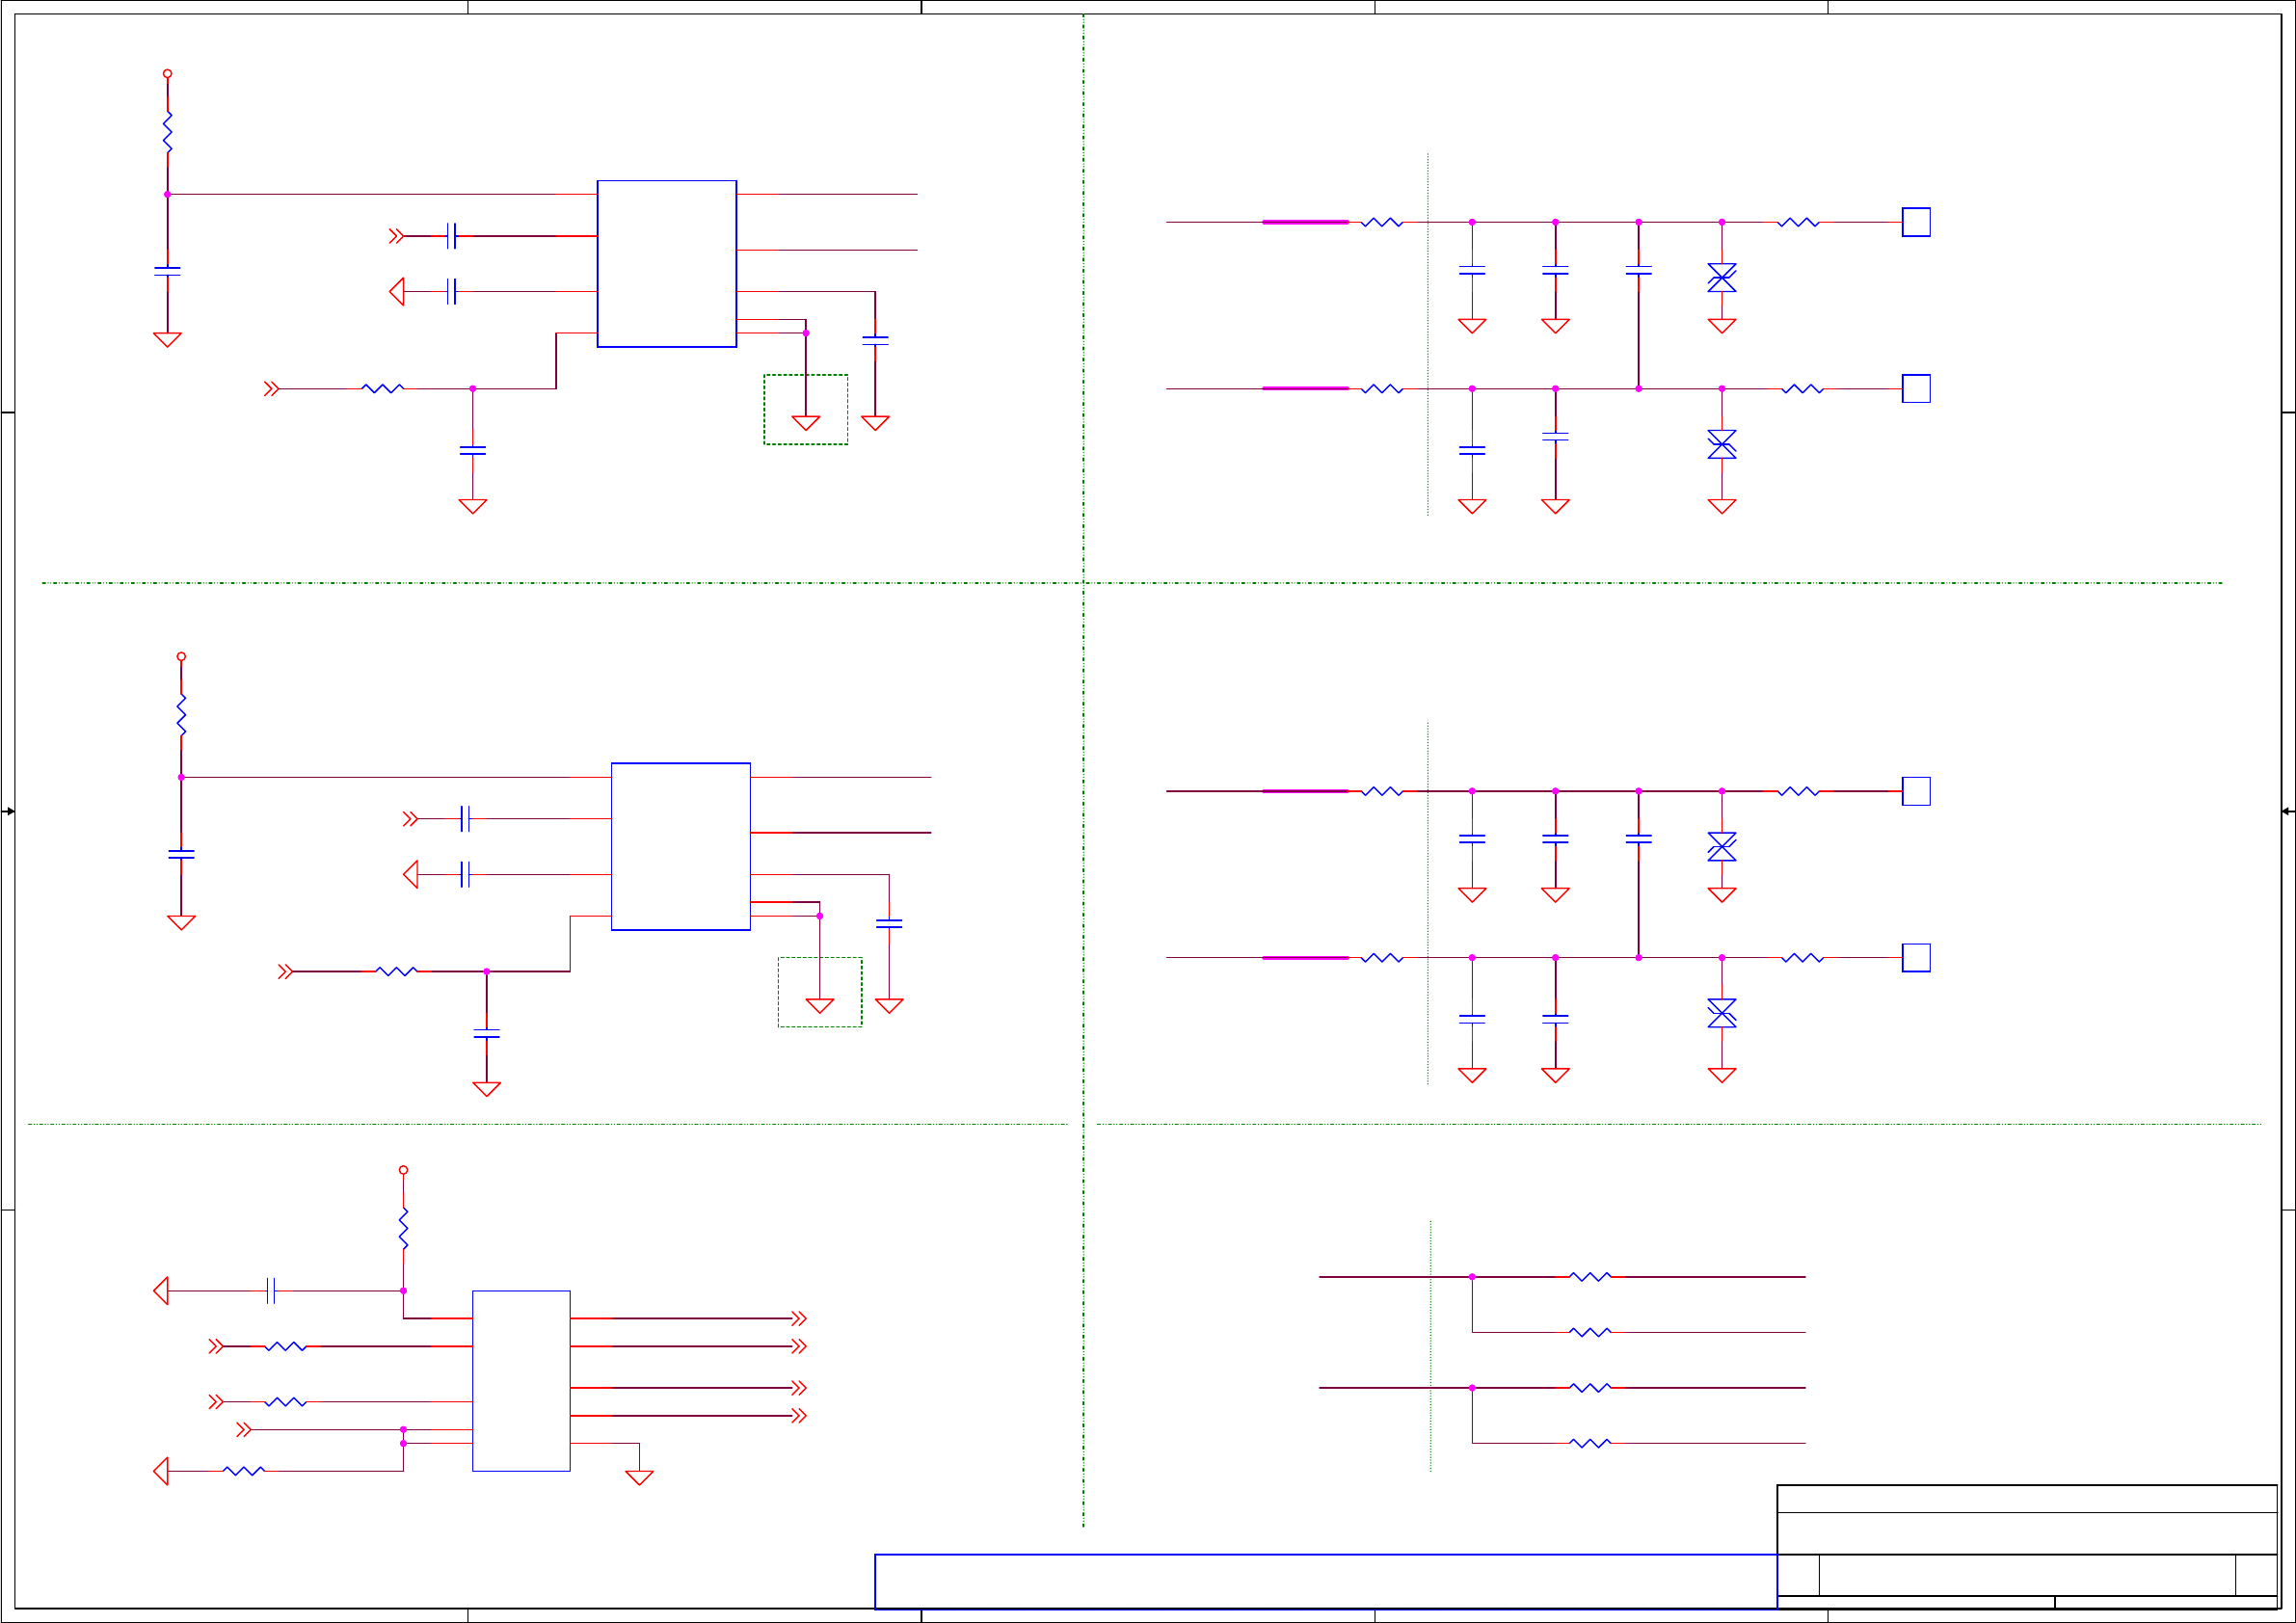Click the lowest square pad on the right side
The image size is (2296, 1623).
pos(1915,957)
